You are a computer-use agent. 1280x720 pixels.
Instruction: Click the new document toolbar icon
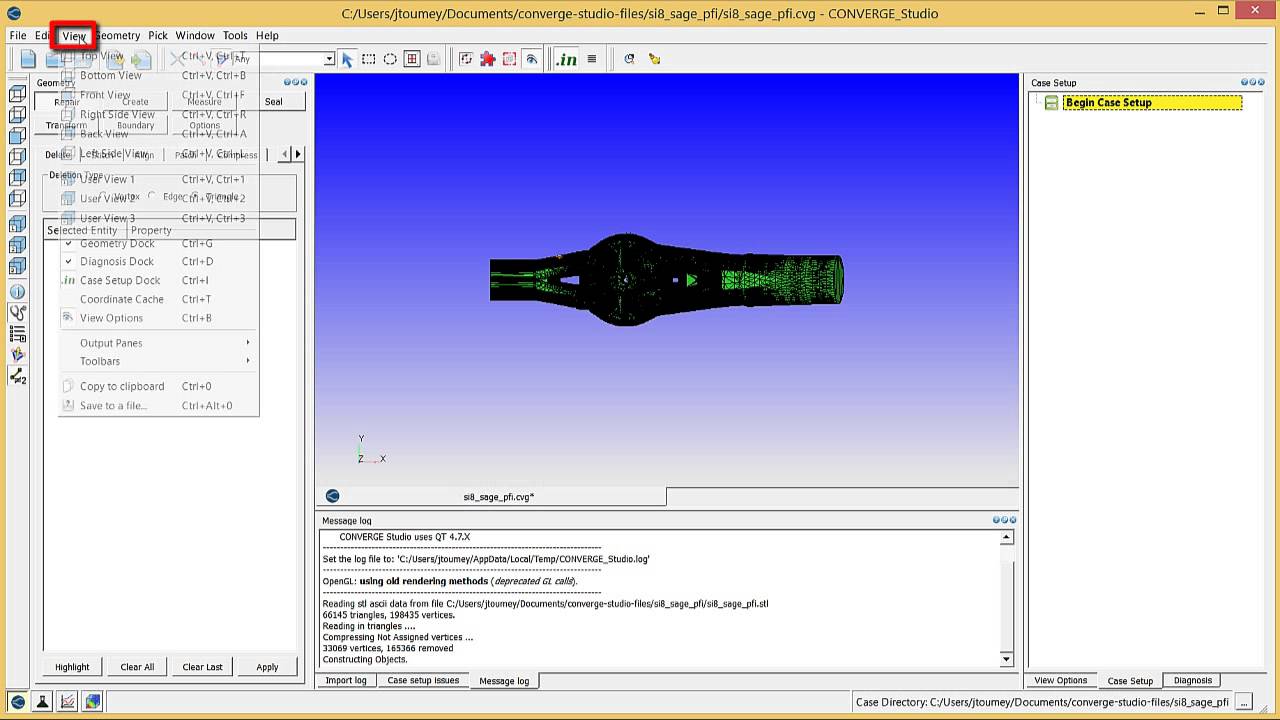pos(28,59)
